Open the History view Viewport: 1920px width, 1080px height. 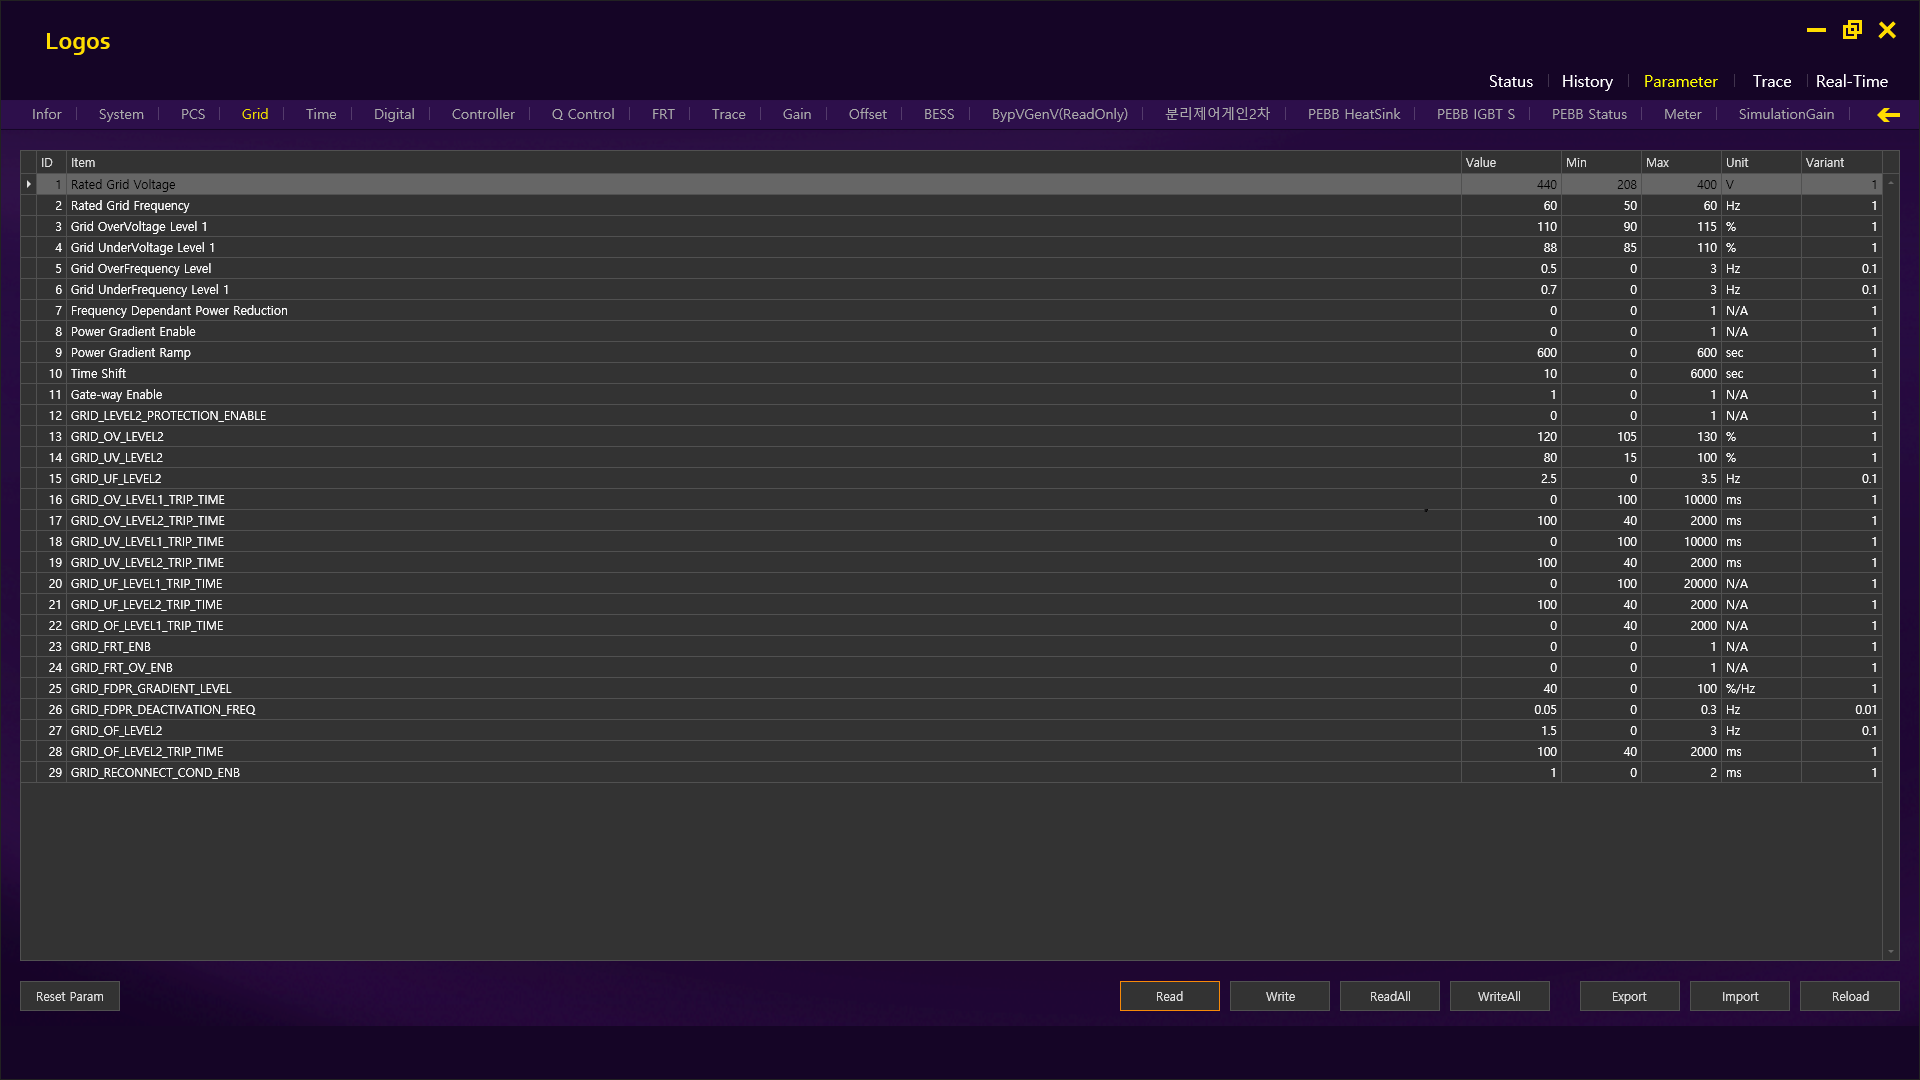(1587, 81)
